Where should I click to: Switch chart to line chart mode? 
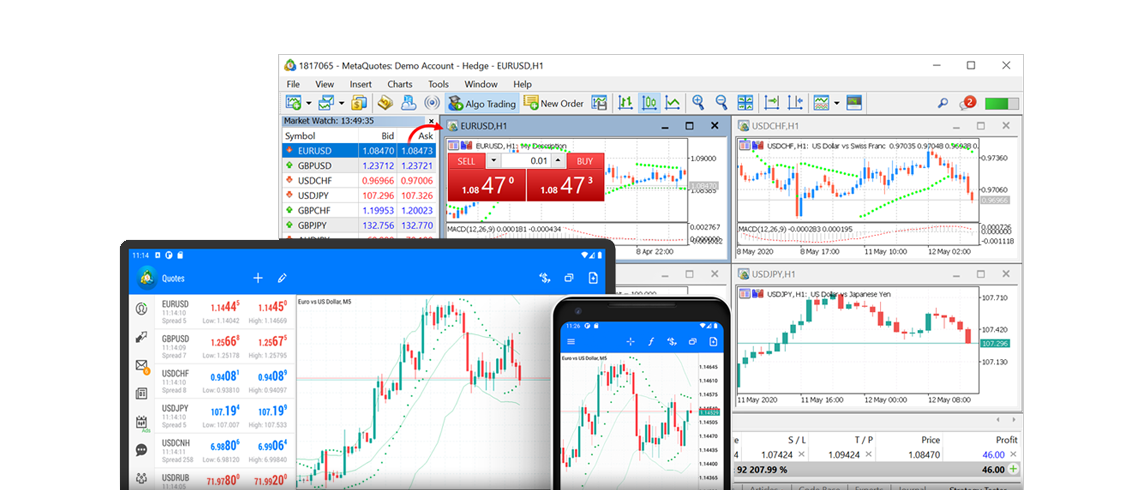coord(674,103)
